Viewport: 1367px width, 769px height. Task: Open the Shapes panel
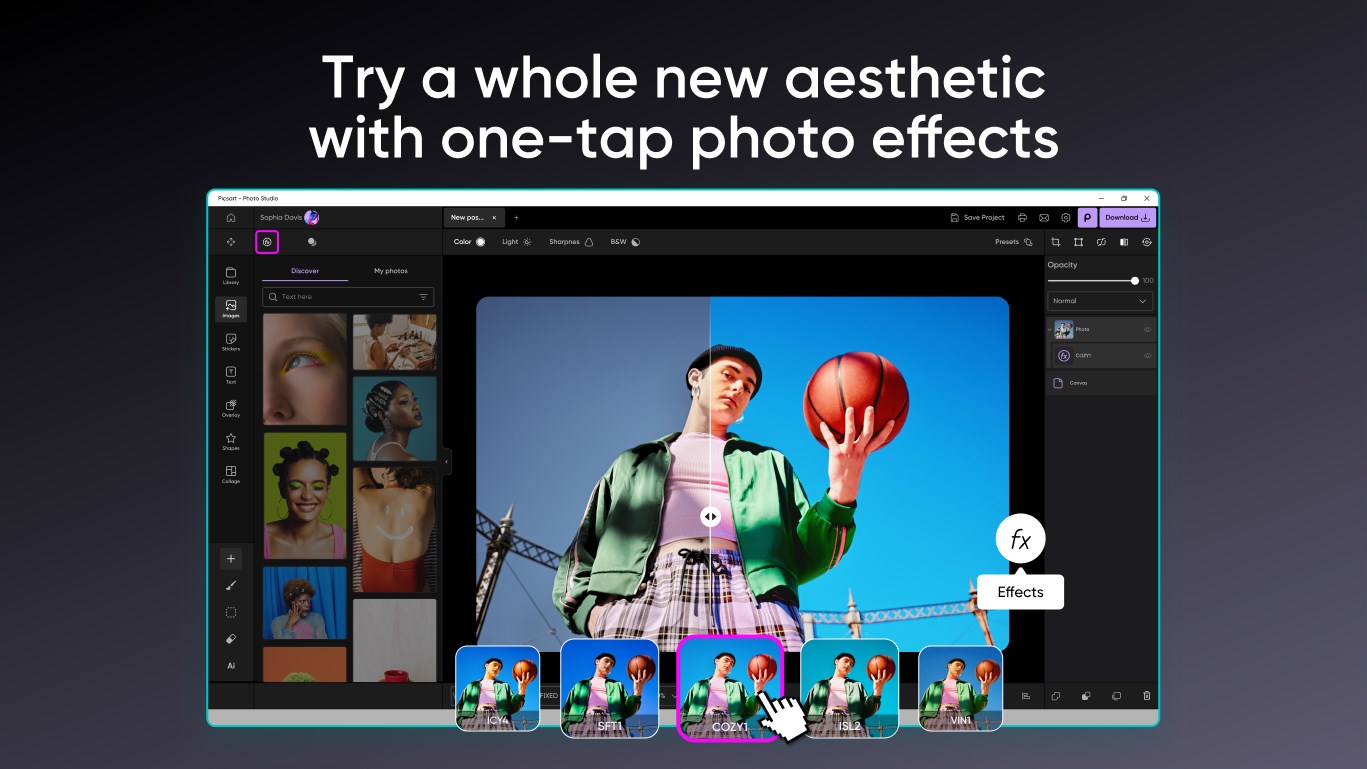pyautogui.click(x=231, y=441)
